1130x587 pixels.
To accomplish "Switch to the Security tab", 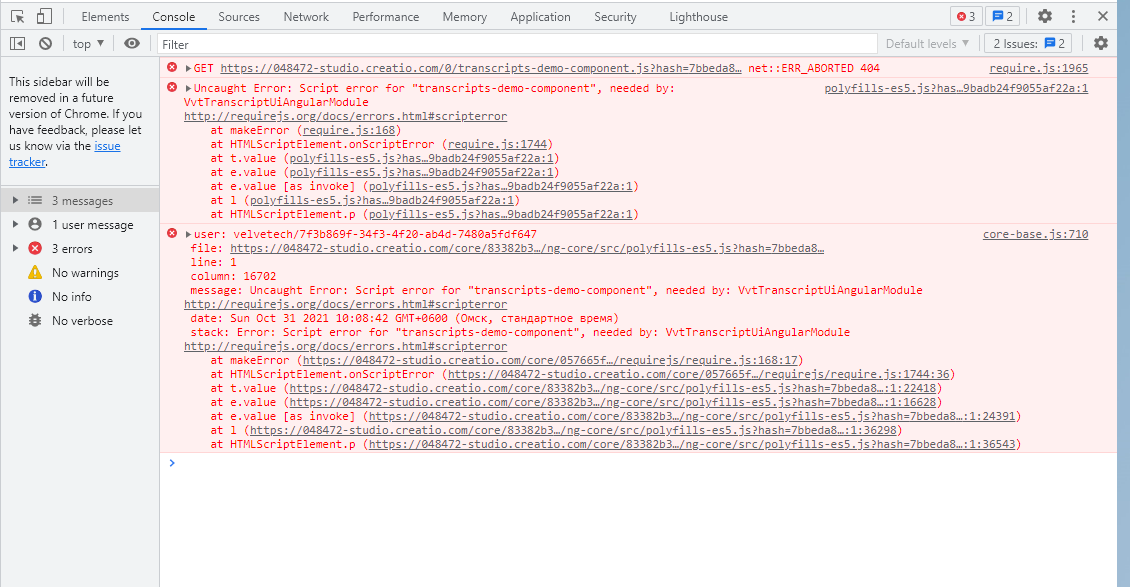I will point(615,17).
